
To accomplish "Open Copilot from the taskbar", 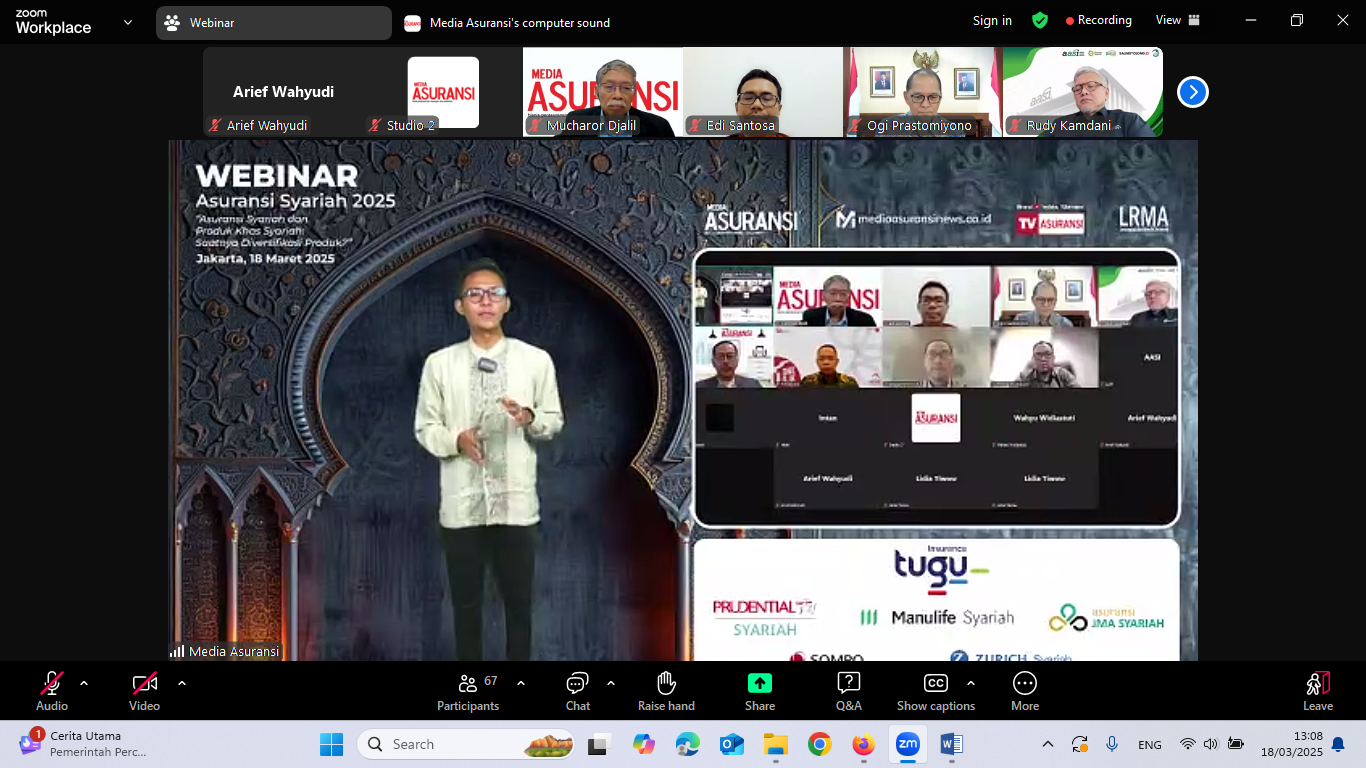I will 643,744.
